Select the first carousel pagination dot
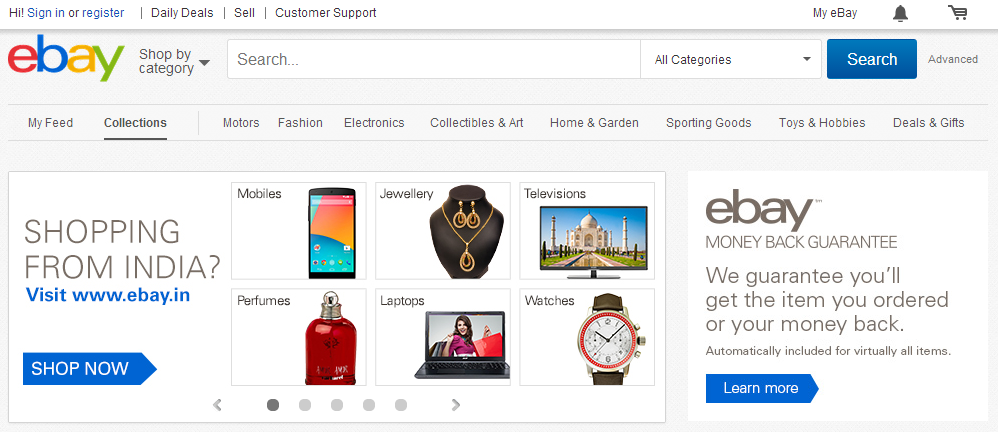This screenshot has width=998, height=432. (x=273, y=405)
